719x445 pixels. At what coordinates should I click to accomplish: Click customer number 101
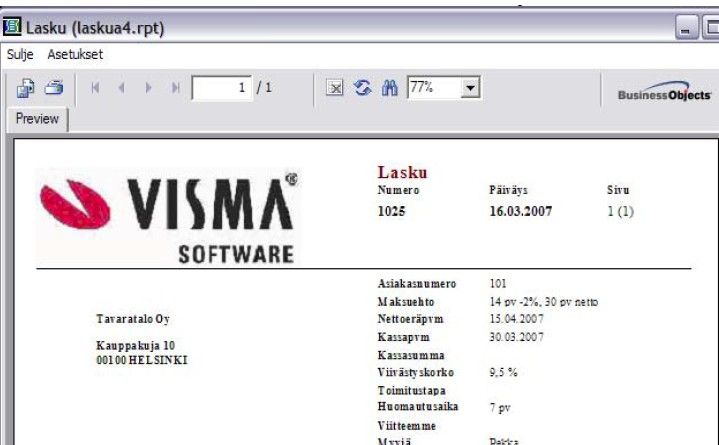point(498,284)
